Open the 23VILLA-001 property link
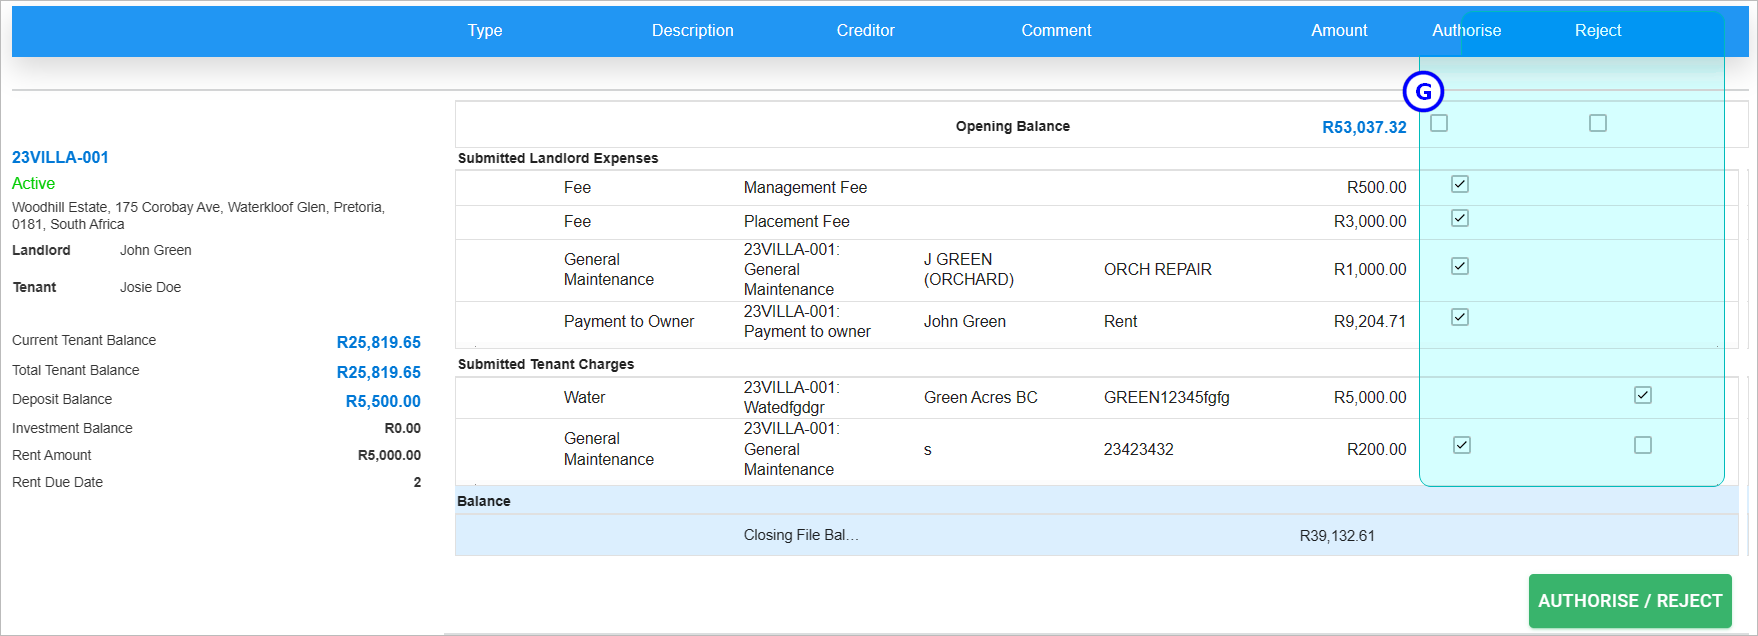Viewport: 1758px width, 636px height. (60, 157)
